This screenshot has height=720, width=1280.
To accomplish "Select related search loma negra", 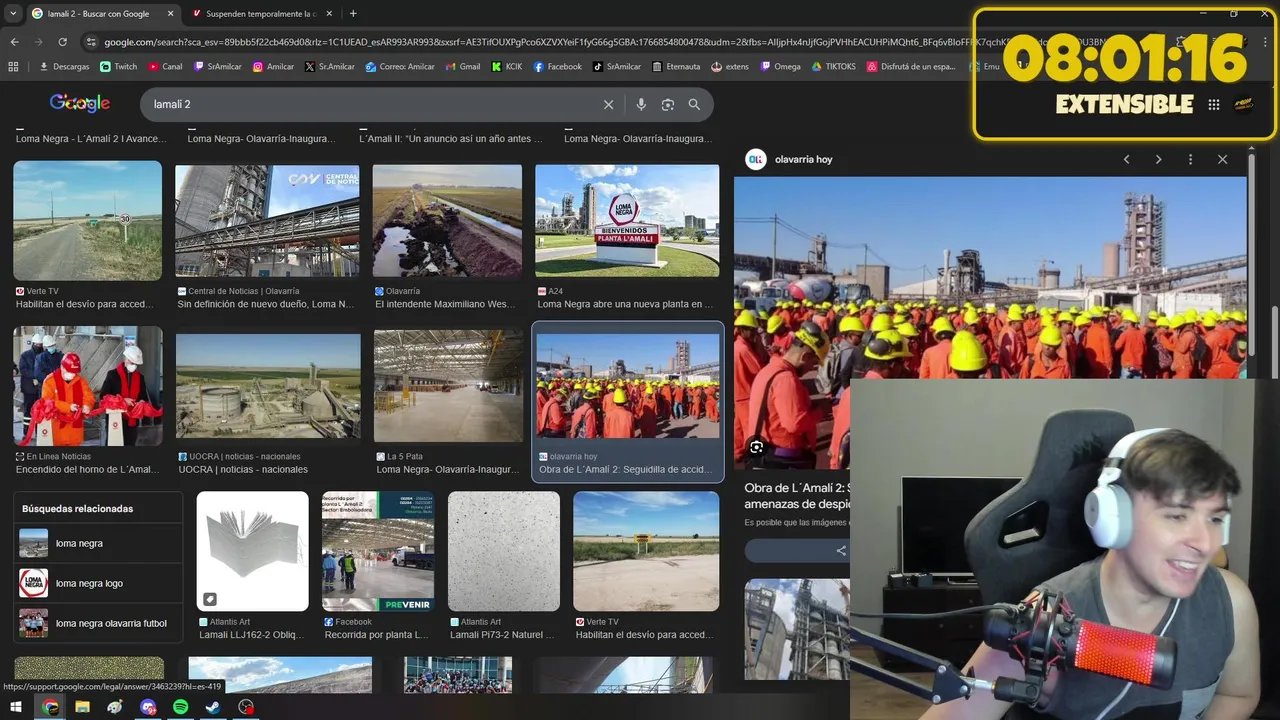I will 98,543.
